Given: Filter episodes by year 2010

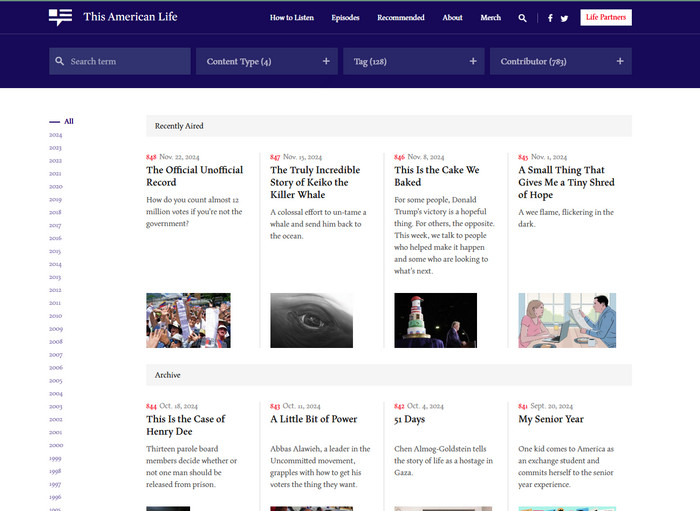Looking at the screenshot, I should (55, 316).
